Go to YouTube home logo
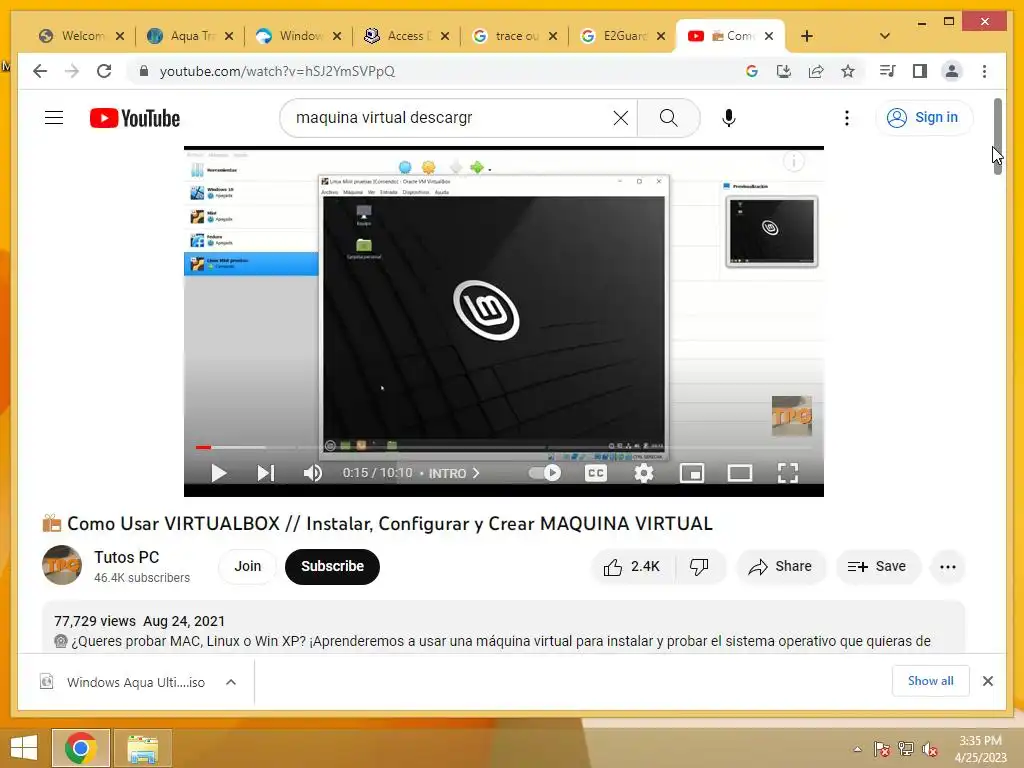This screenshot has height=768, width=1024. (x=135, y=118)
